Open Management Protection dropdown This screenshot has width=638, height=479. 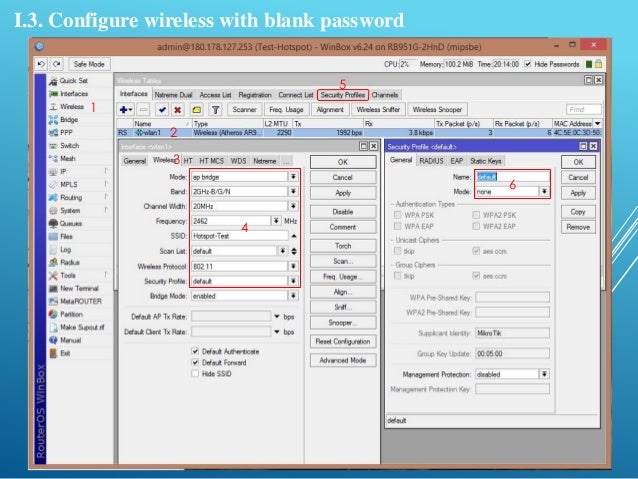coord(544,374)
